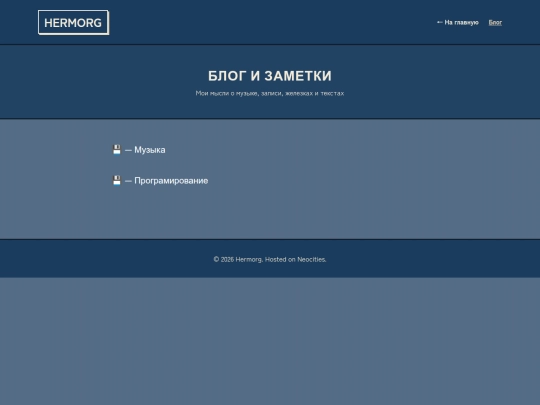Open the 'Музыка' category
The width and height of the screenshot is (540, 405).
150,150
